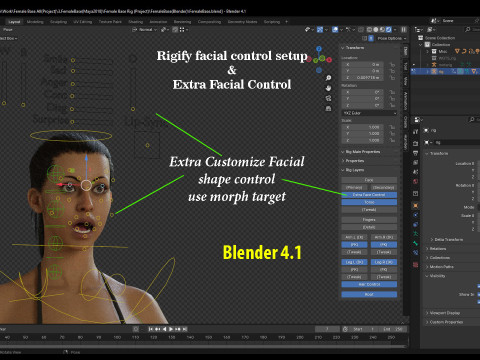Toggle Extra Face Control rig layer

pos(369,195)
